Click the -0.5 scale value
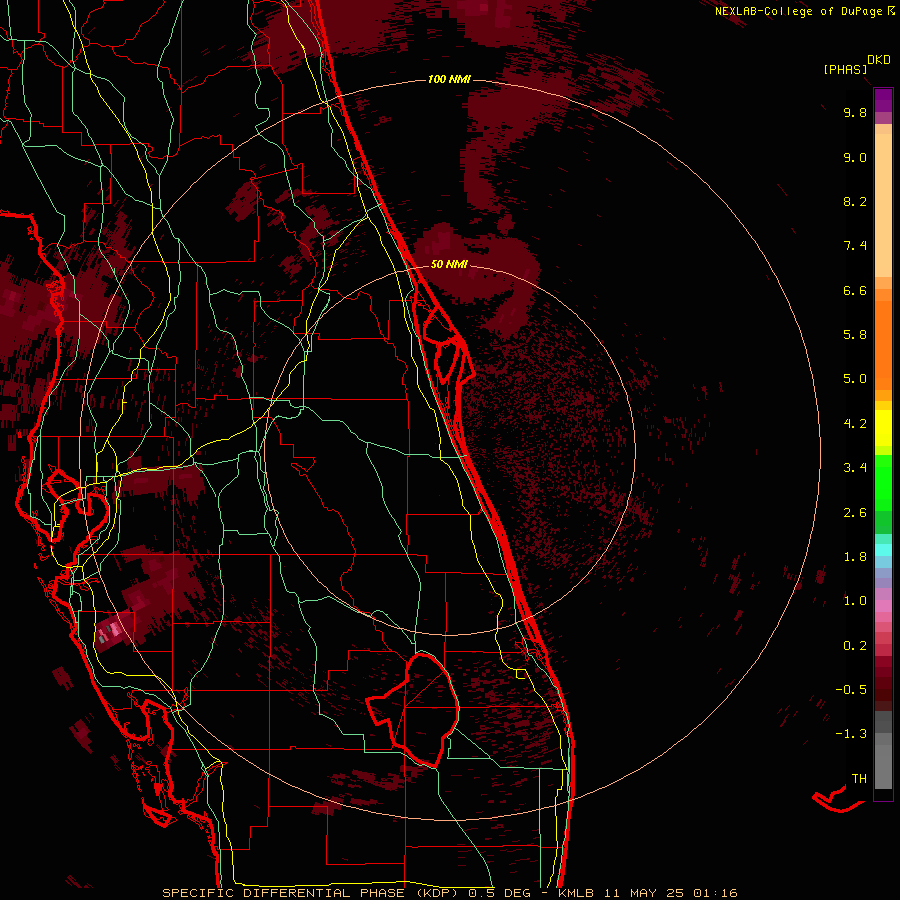 (x=851, y=690)
